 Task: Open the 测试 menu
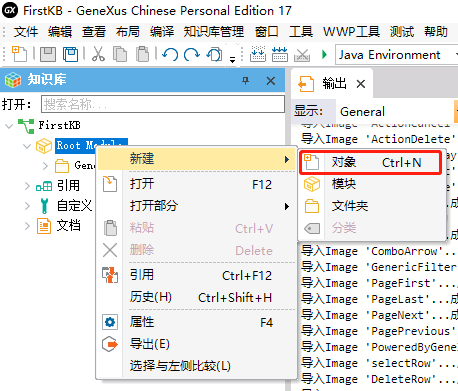pos(402,32)
